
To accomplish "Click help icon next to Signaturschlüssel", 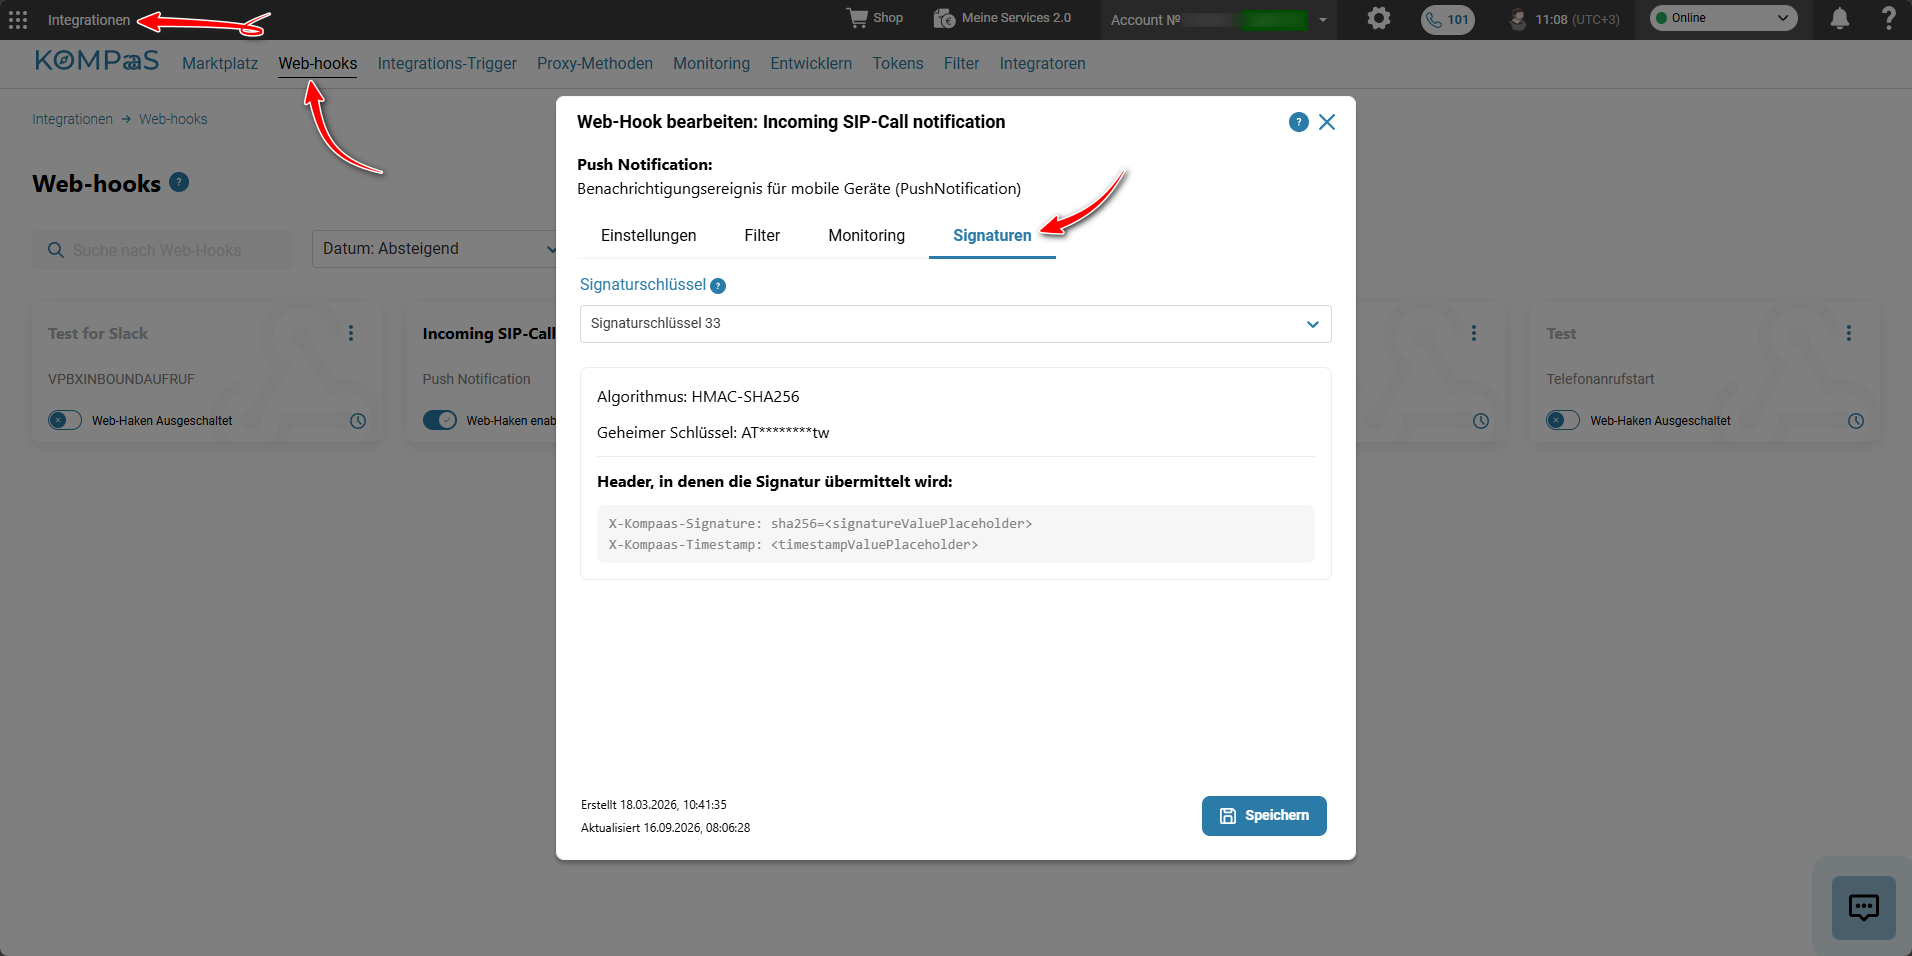I will (x=718, y=286).
